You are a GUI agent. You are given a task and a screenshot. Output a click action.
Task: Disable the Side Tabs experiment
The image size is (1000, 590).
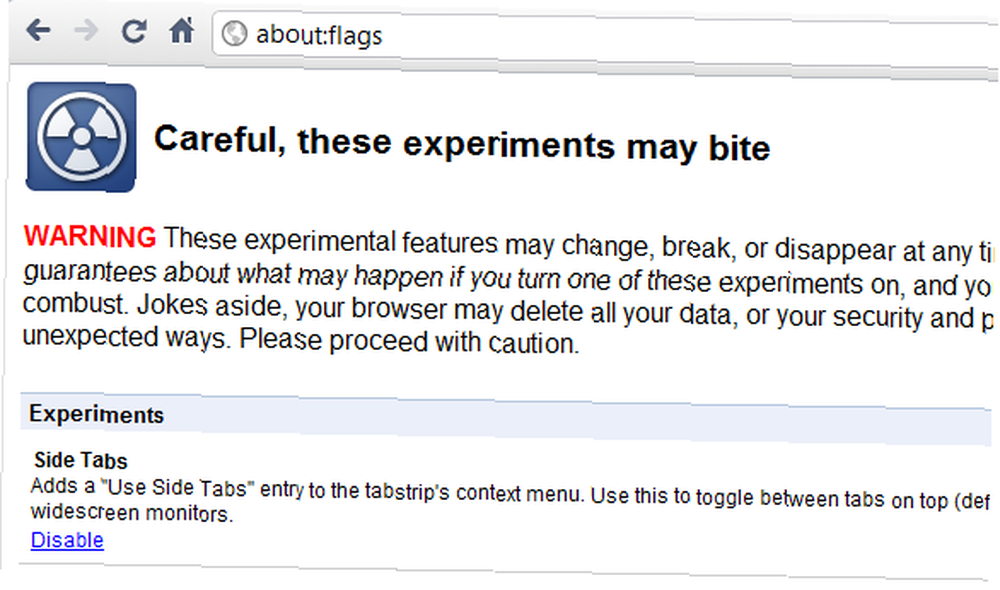(67, 540)
